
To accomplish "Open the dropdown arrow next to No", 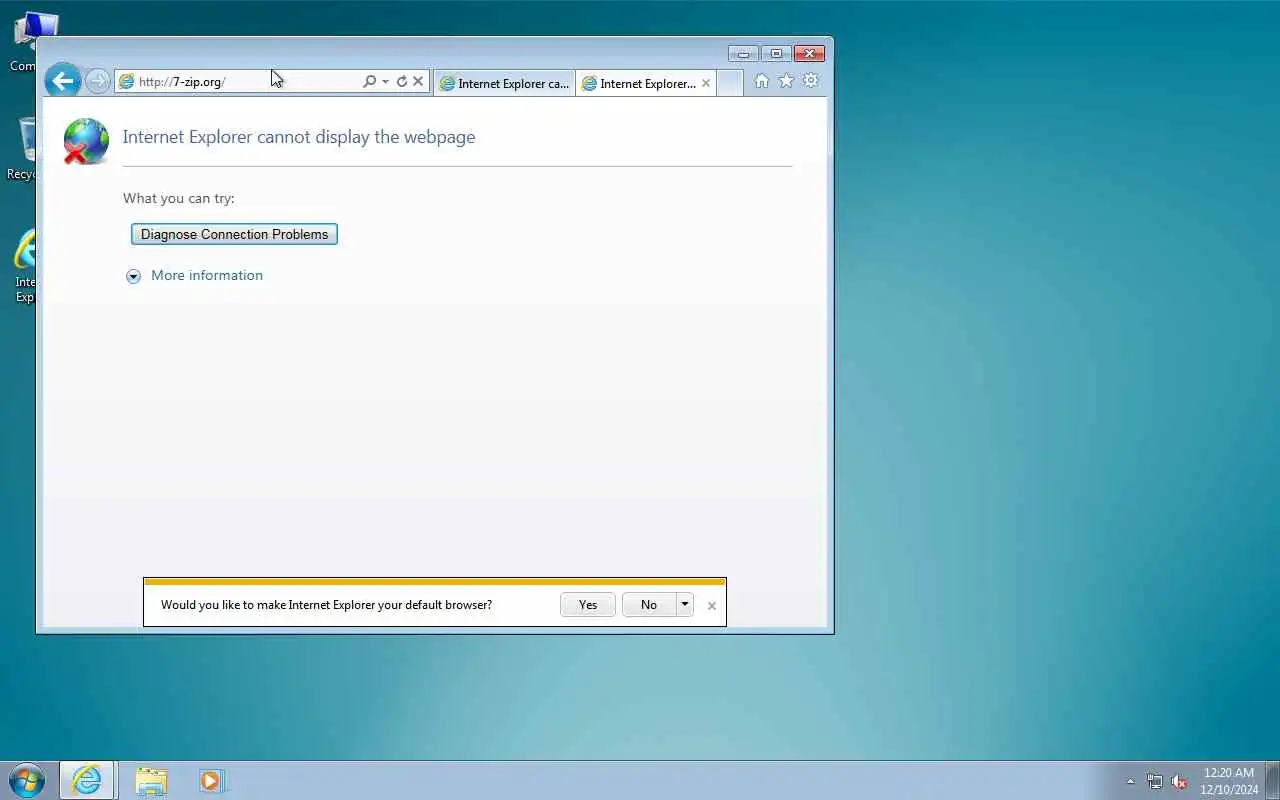I will click(685, 605).
